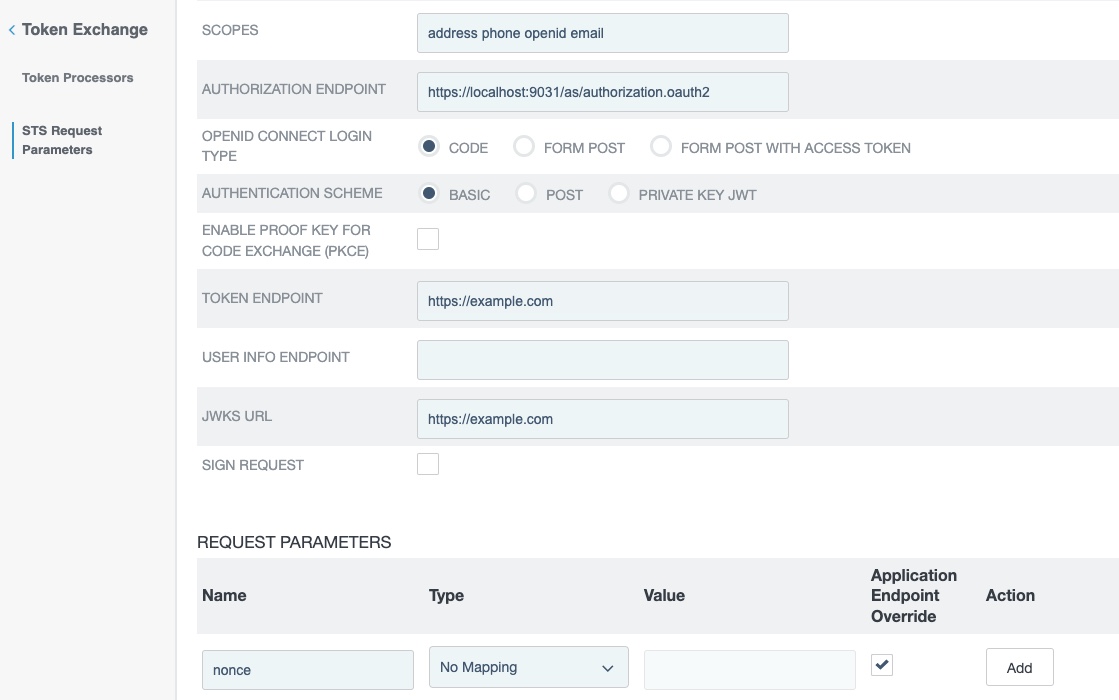Select PRIVATE KEY JWT authentication scheme
This screenshot has height=700, width=1119.
(619, 193)
